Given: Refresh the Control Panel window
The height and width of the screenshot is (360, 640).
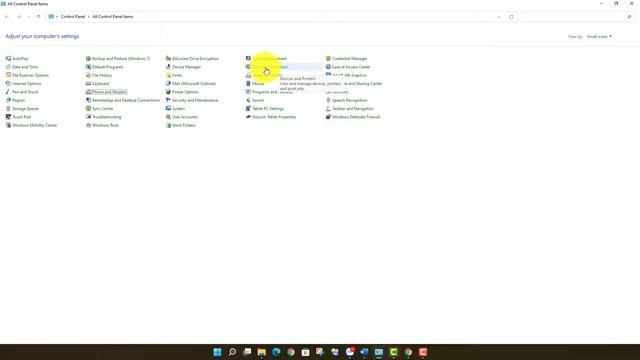Looking at the screenshot, I should tap(511, 17).
